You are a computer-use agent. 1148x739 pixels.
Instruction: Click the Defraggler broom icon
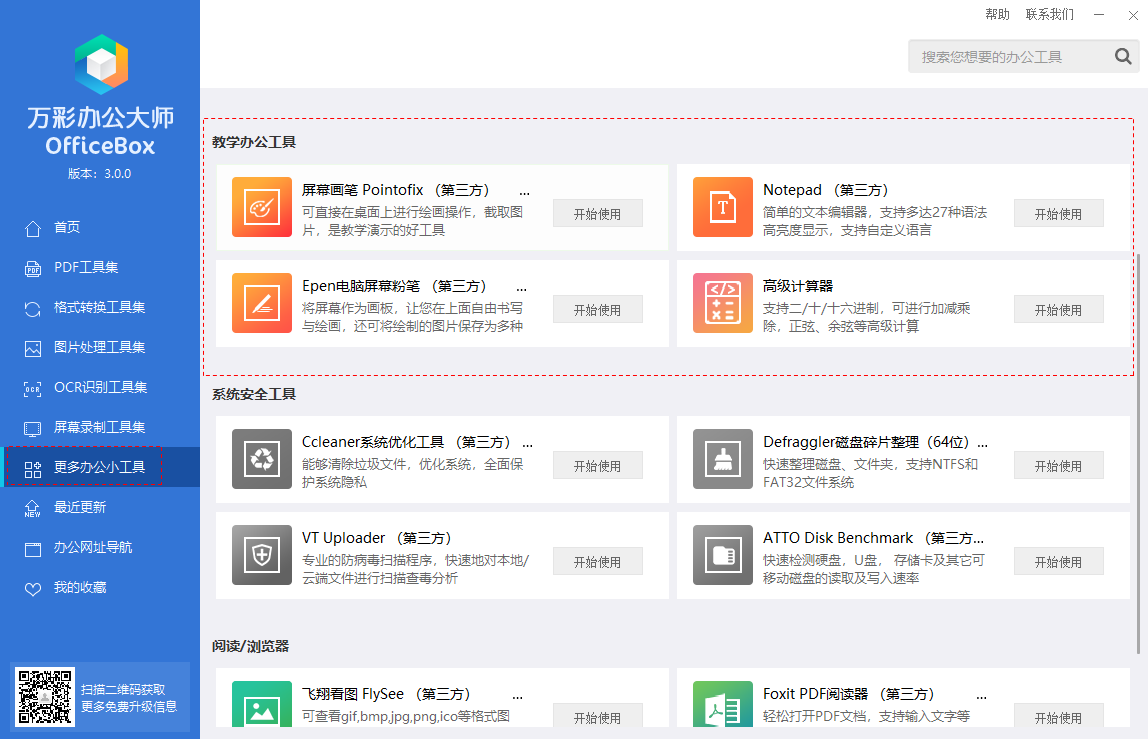[x=722, y=459]
